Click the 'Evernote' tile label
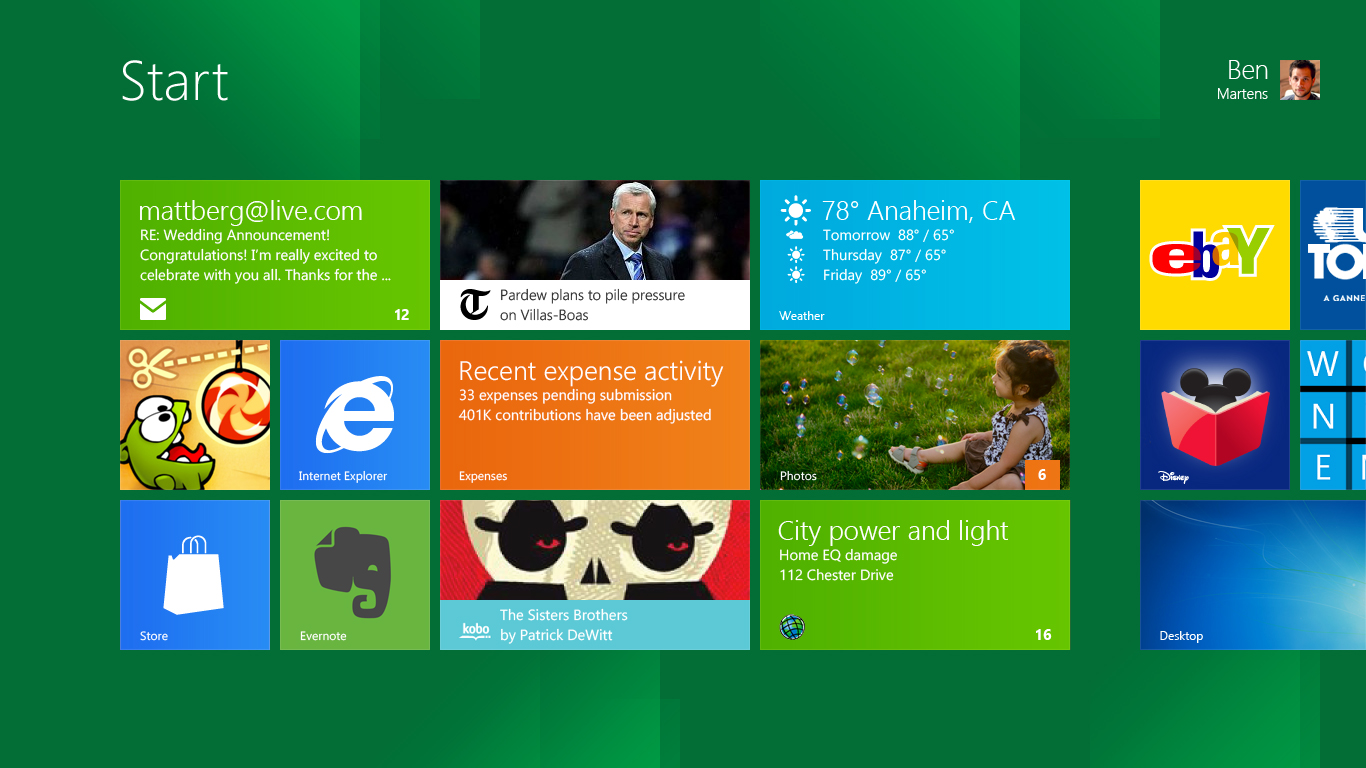 (323, 636)
